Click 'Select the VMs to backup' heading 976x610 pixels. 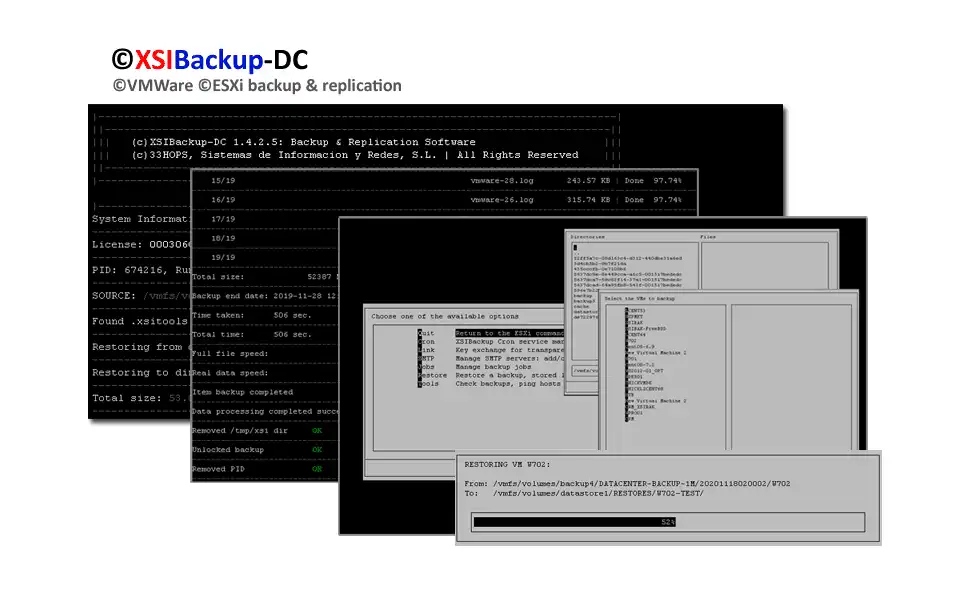[640, 299]
